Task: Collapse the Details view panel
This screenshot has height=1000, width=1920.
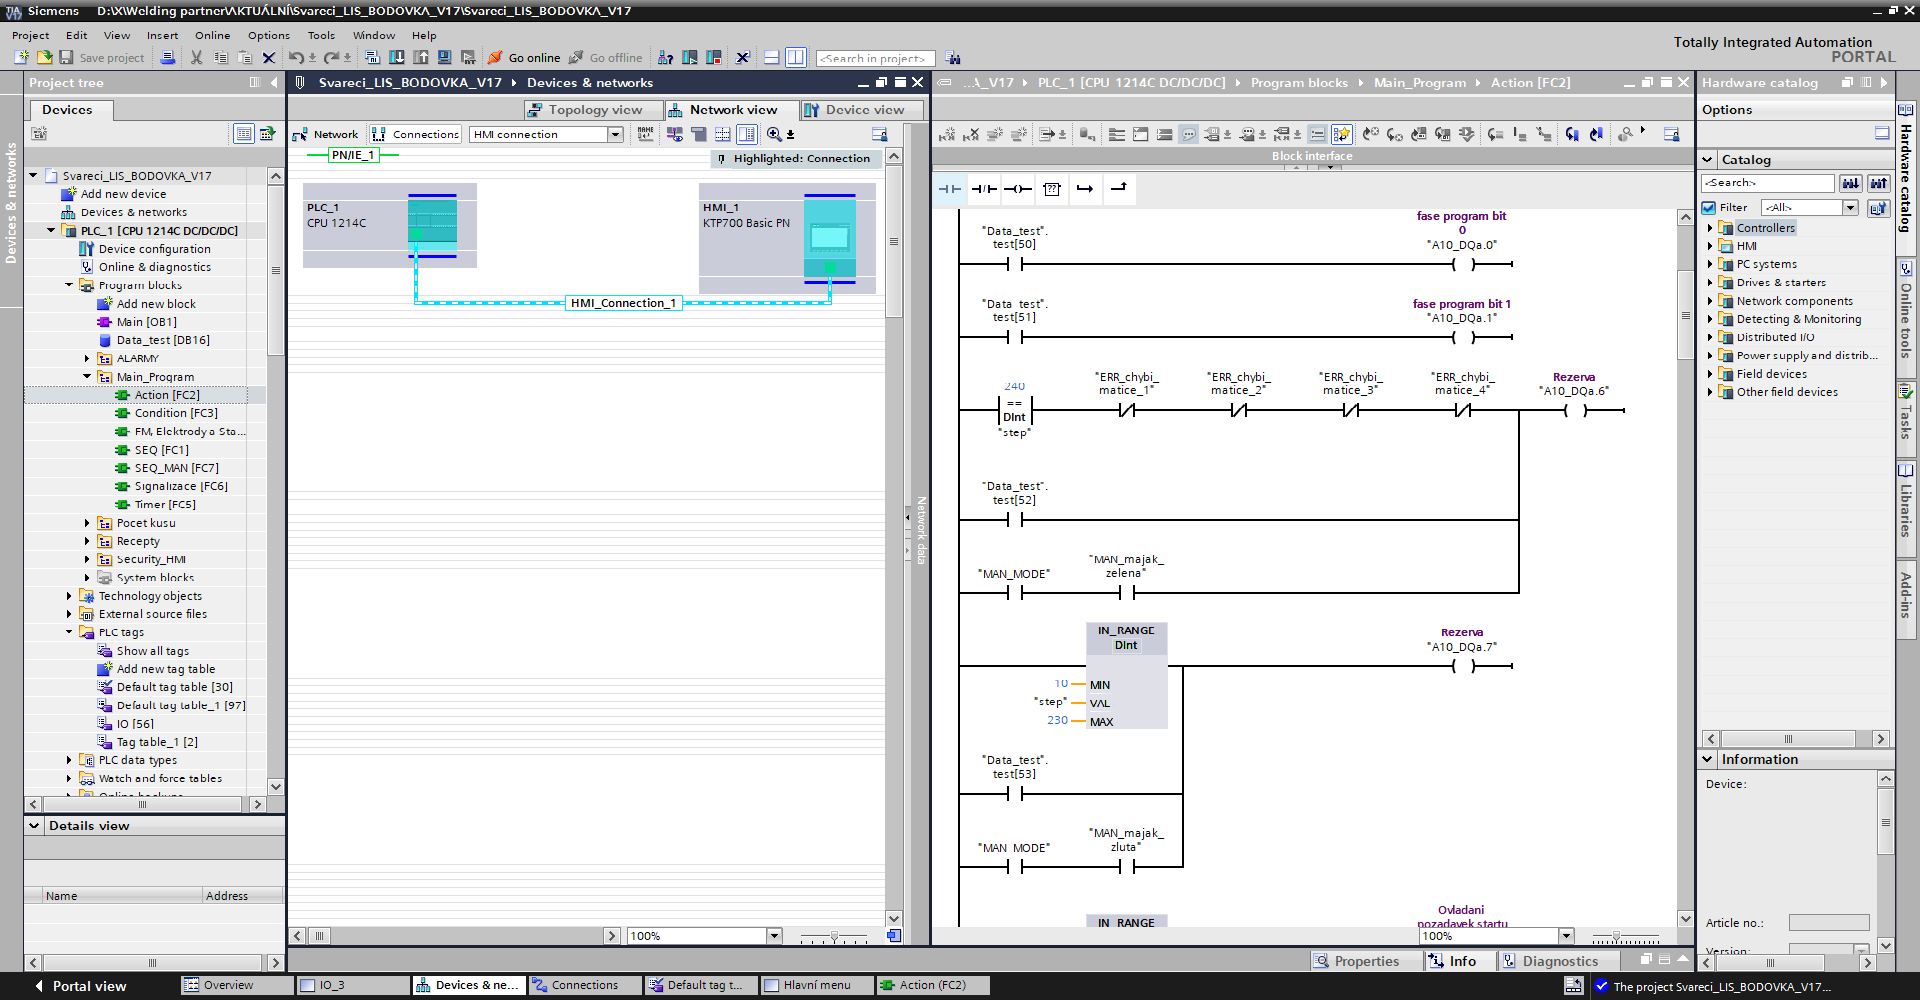Action: point(35,826)
